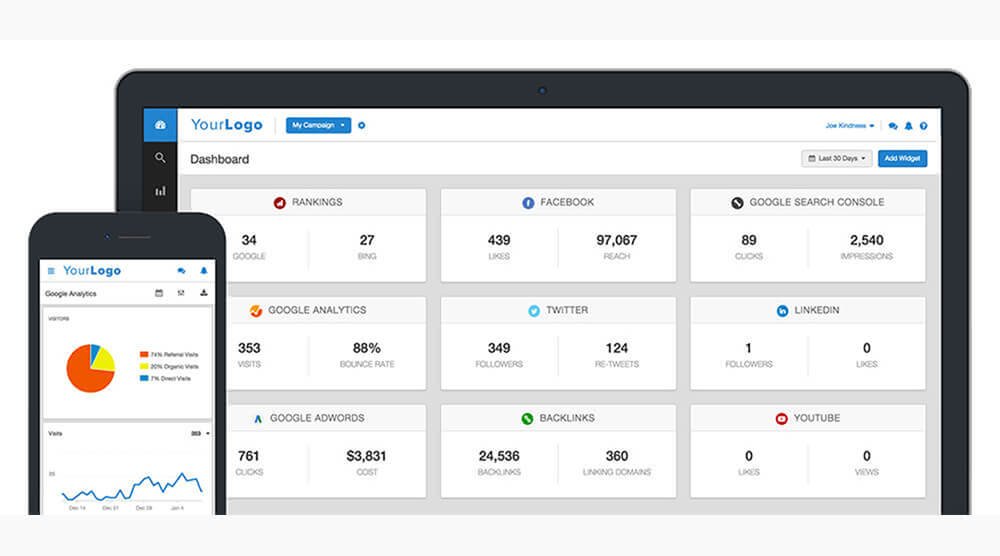
Task: Click the LinkedIn widget icon
Action: 782,311
